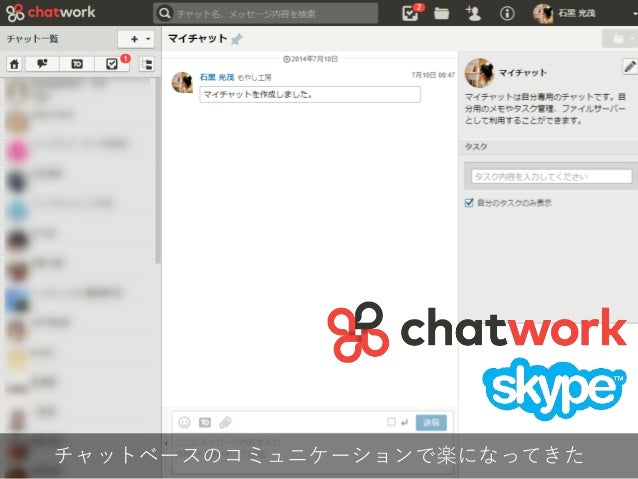This screenshot has width=638, height=479.
Task: Click the タスク section header
Action: coord(548,147)
